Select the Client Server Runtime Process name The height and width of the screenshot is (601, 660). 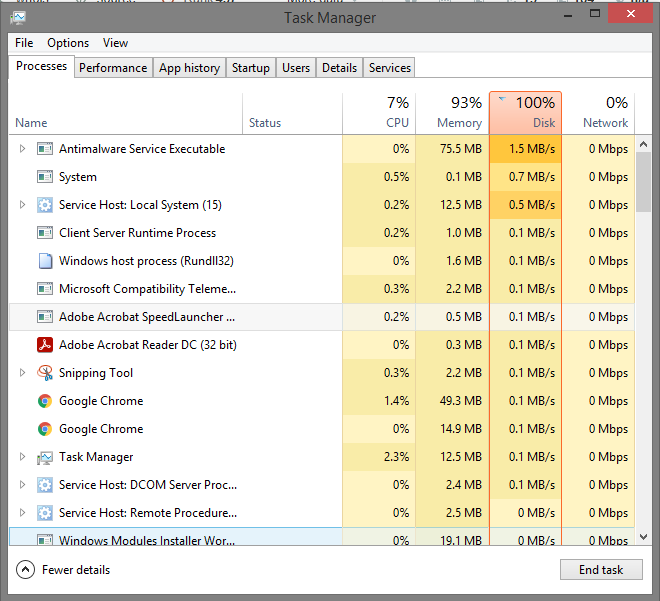[137, 233]
